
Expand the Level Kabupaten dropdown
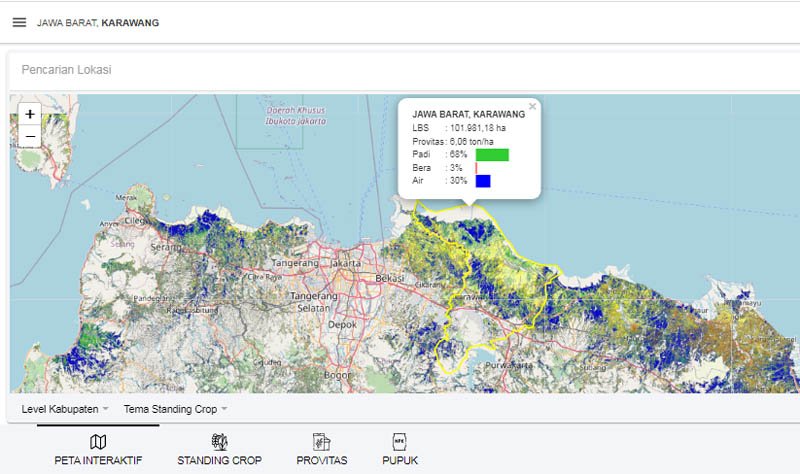point(65,409)
